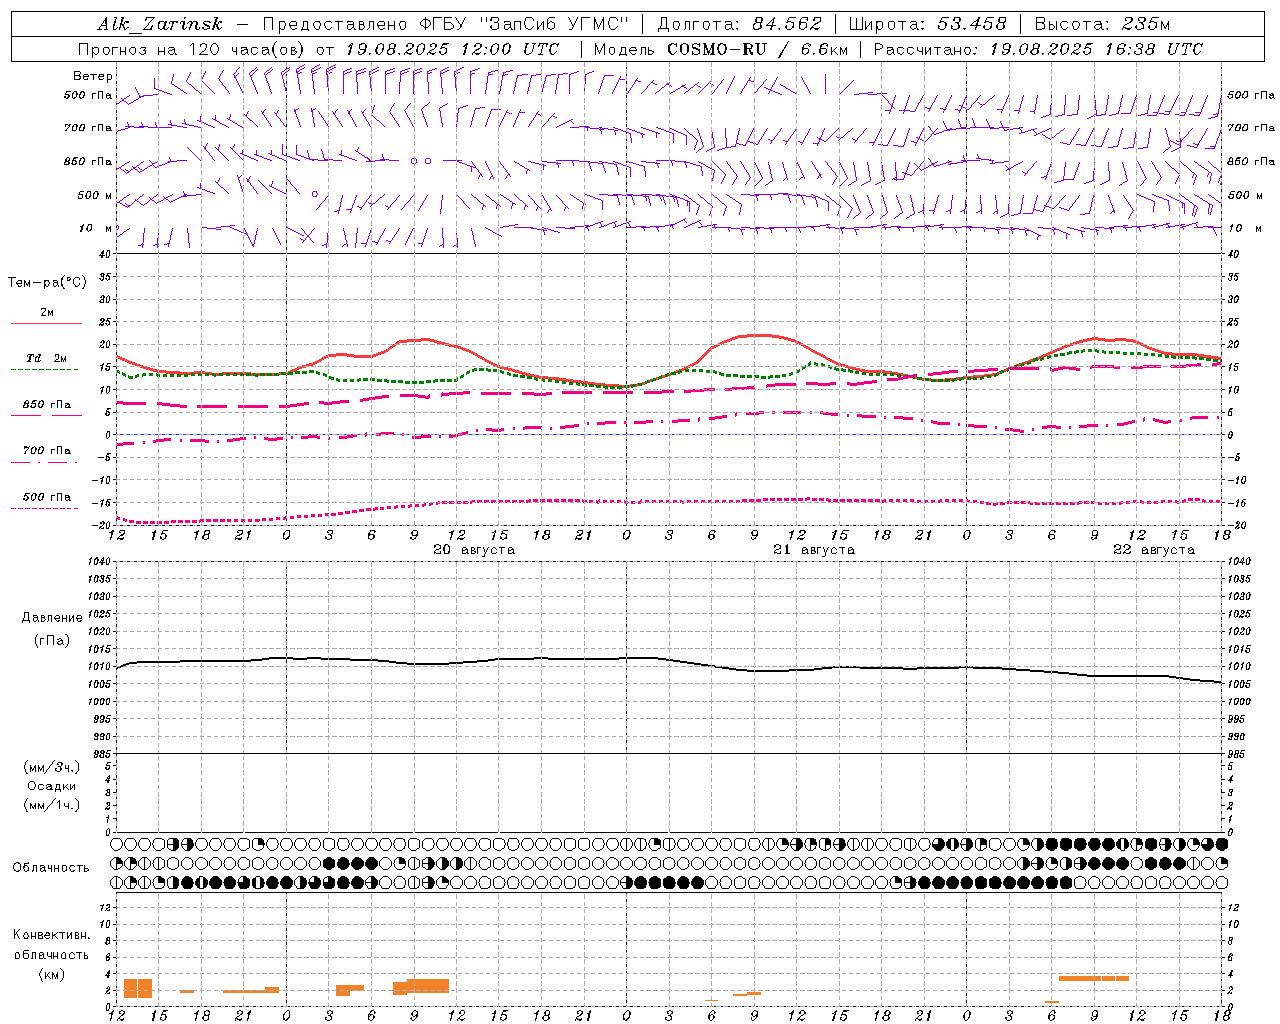Click the 'Td 2м' dew point legend entry
Screen dimensions: 1280x1024
47,357
